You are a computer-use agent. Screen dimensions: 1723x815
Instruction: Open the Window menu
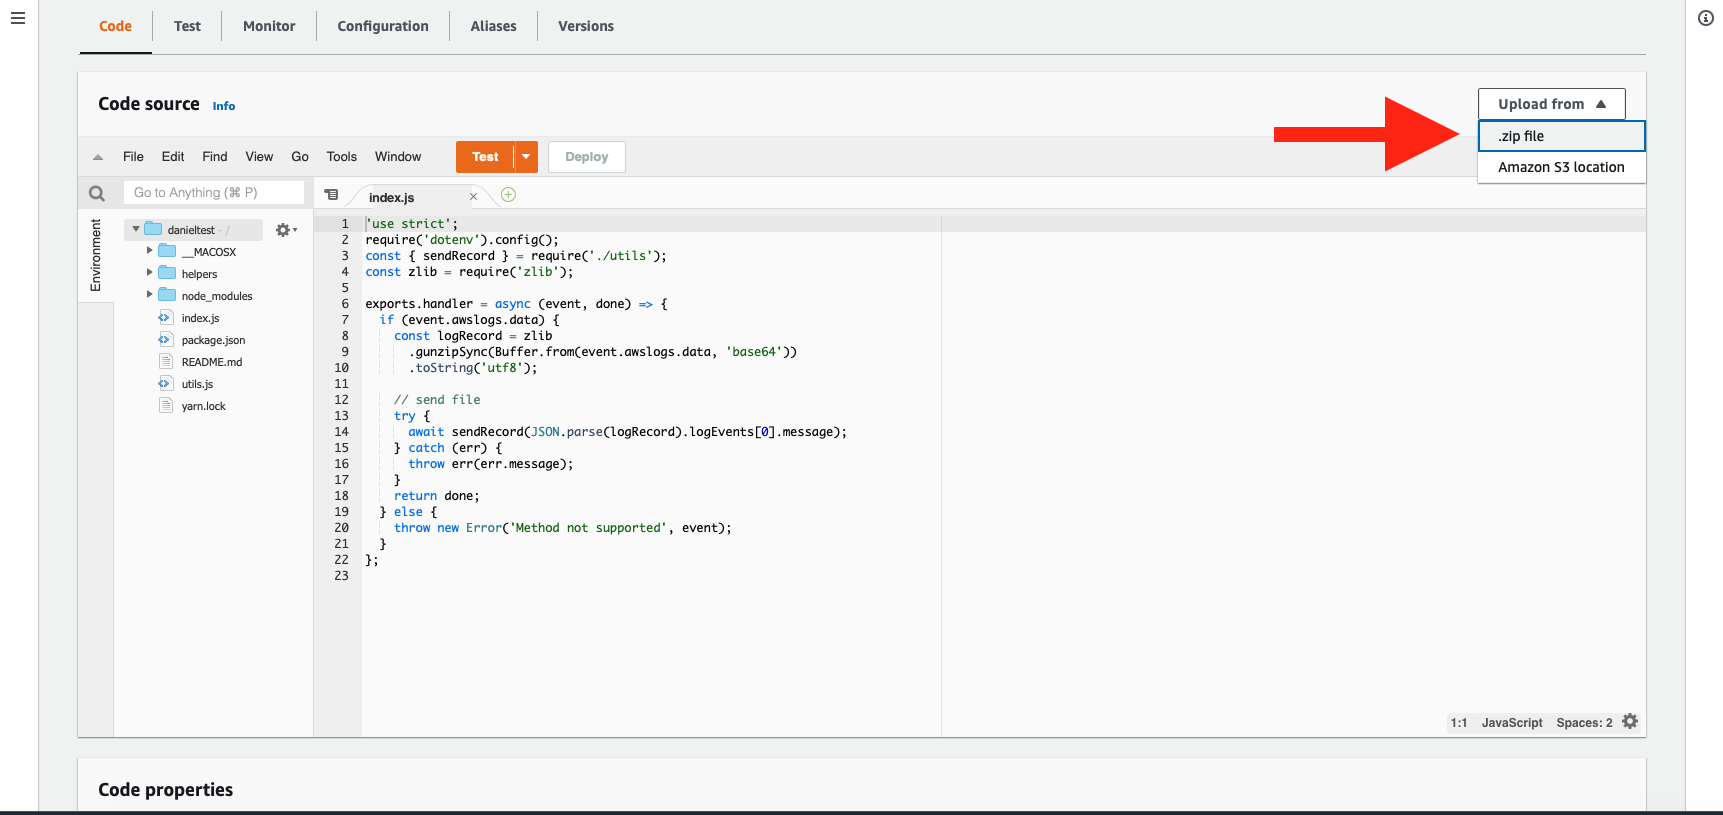(398, 157)
